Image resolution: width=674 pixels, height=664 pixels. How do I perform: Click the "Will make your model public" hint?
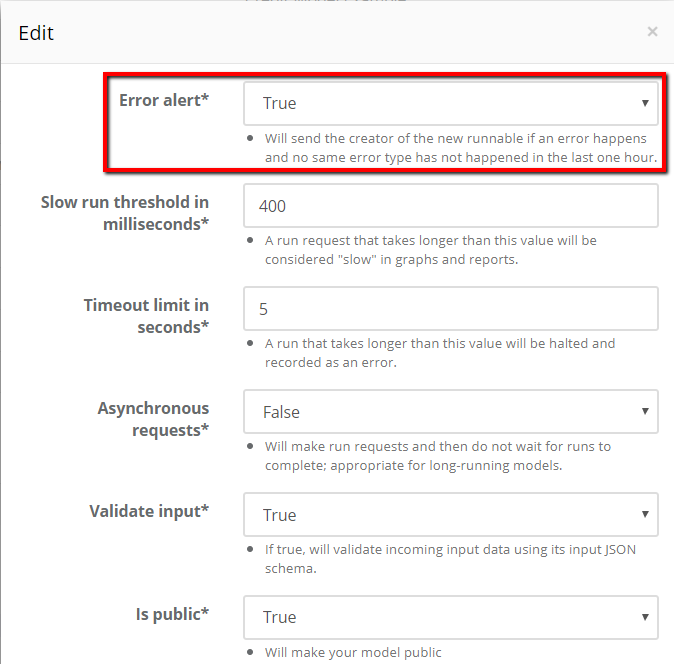(353, 652)
